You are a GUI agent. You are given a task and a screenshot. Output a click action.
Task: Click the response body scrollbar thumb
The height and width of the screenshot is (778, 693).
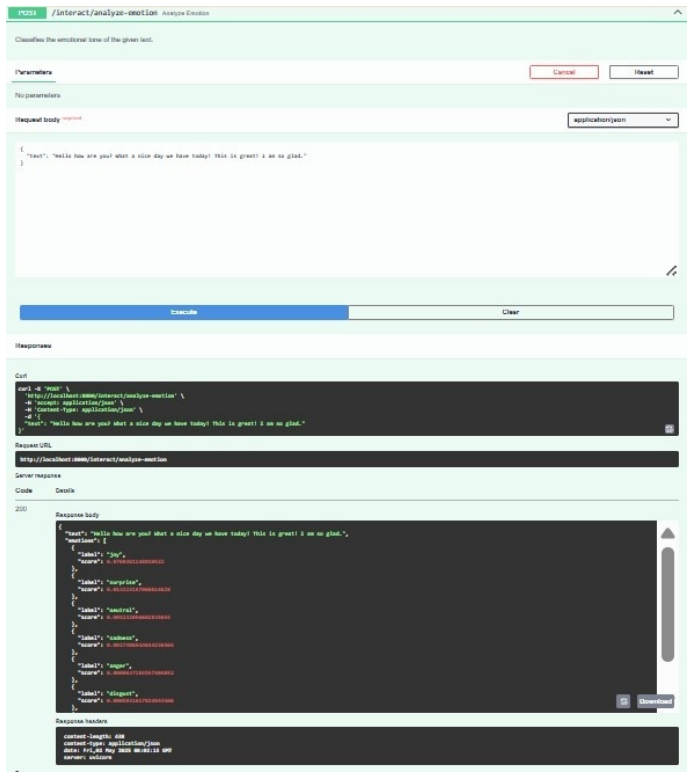click(668, 604)
